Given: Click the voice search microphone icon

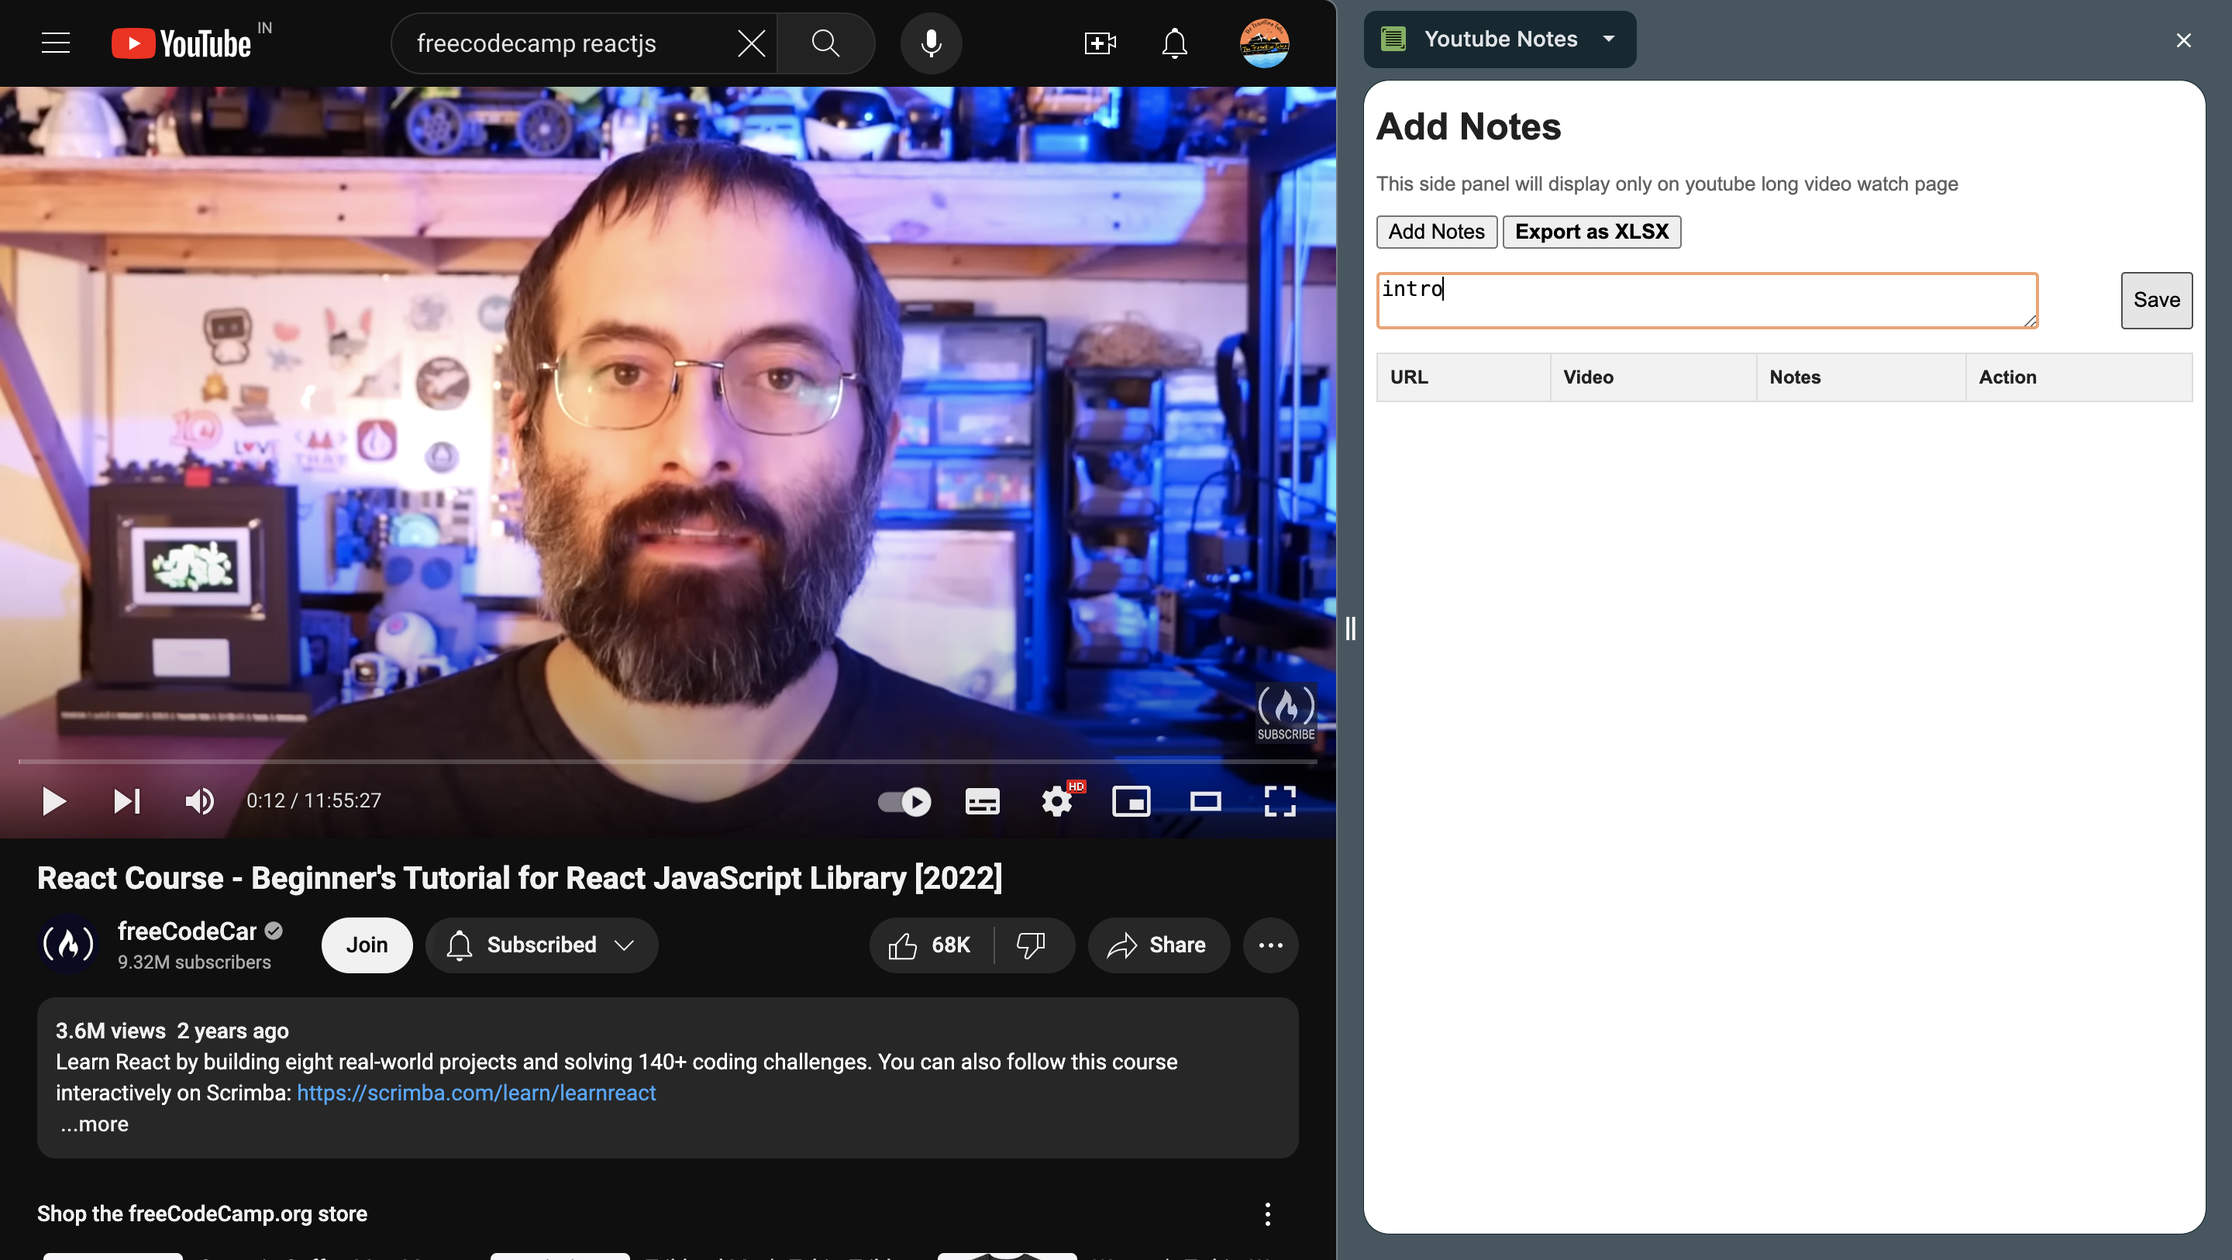Looking at the screenshot, I should click(931, 43).
